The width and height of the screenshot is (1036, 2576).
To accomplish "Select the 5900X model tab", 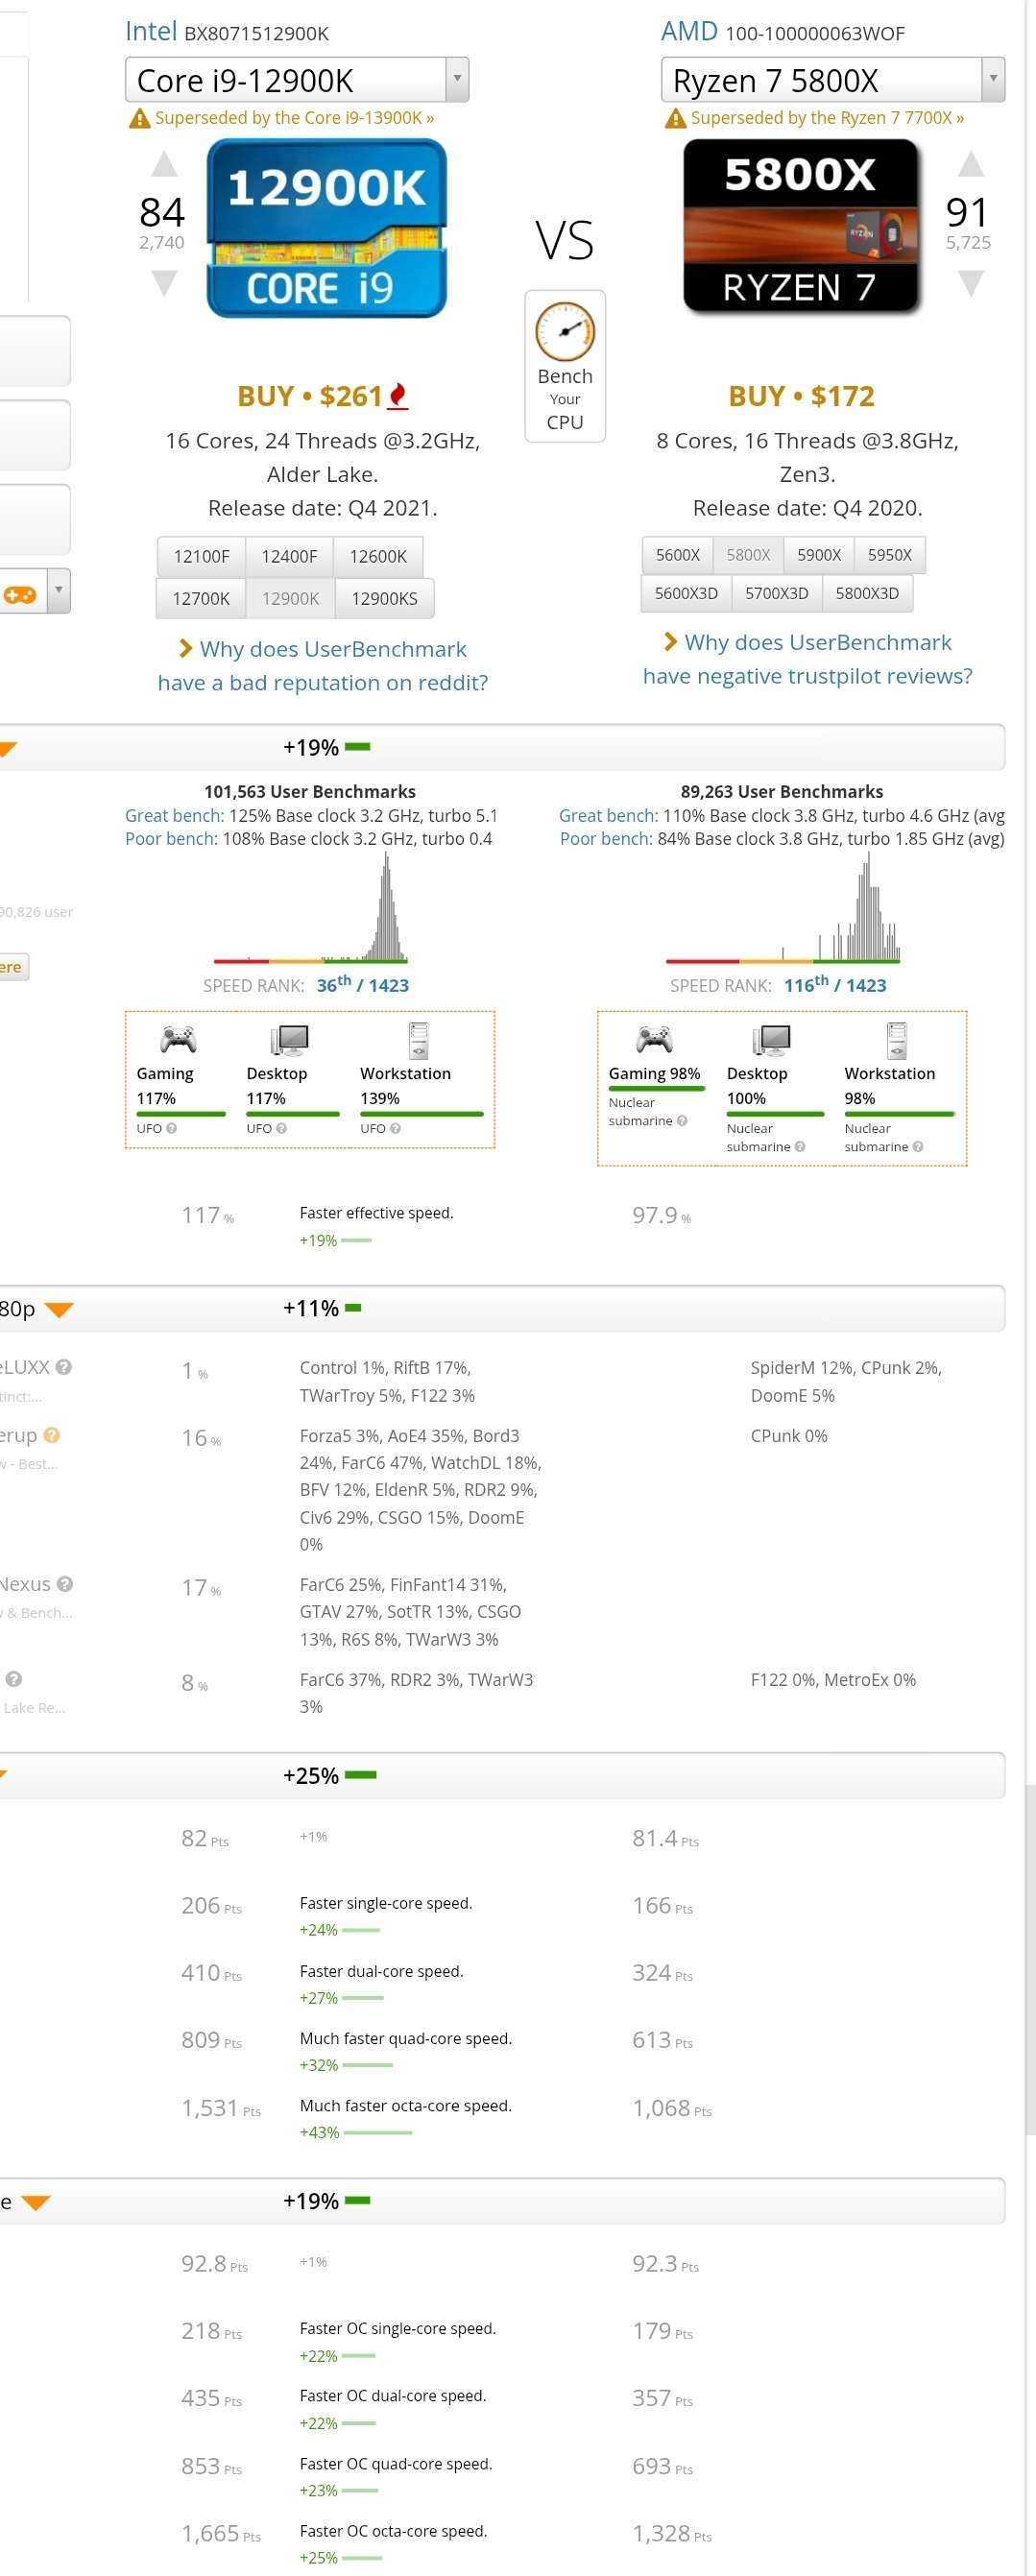I will (x=819, y=555).
